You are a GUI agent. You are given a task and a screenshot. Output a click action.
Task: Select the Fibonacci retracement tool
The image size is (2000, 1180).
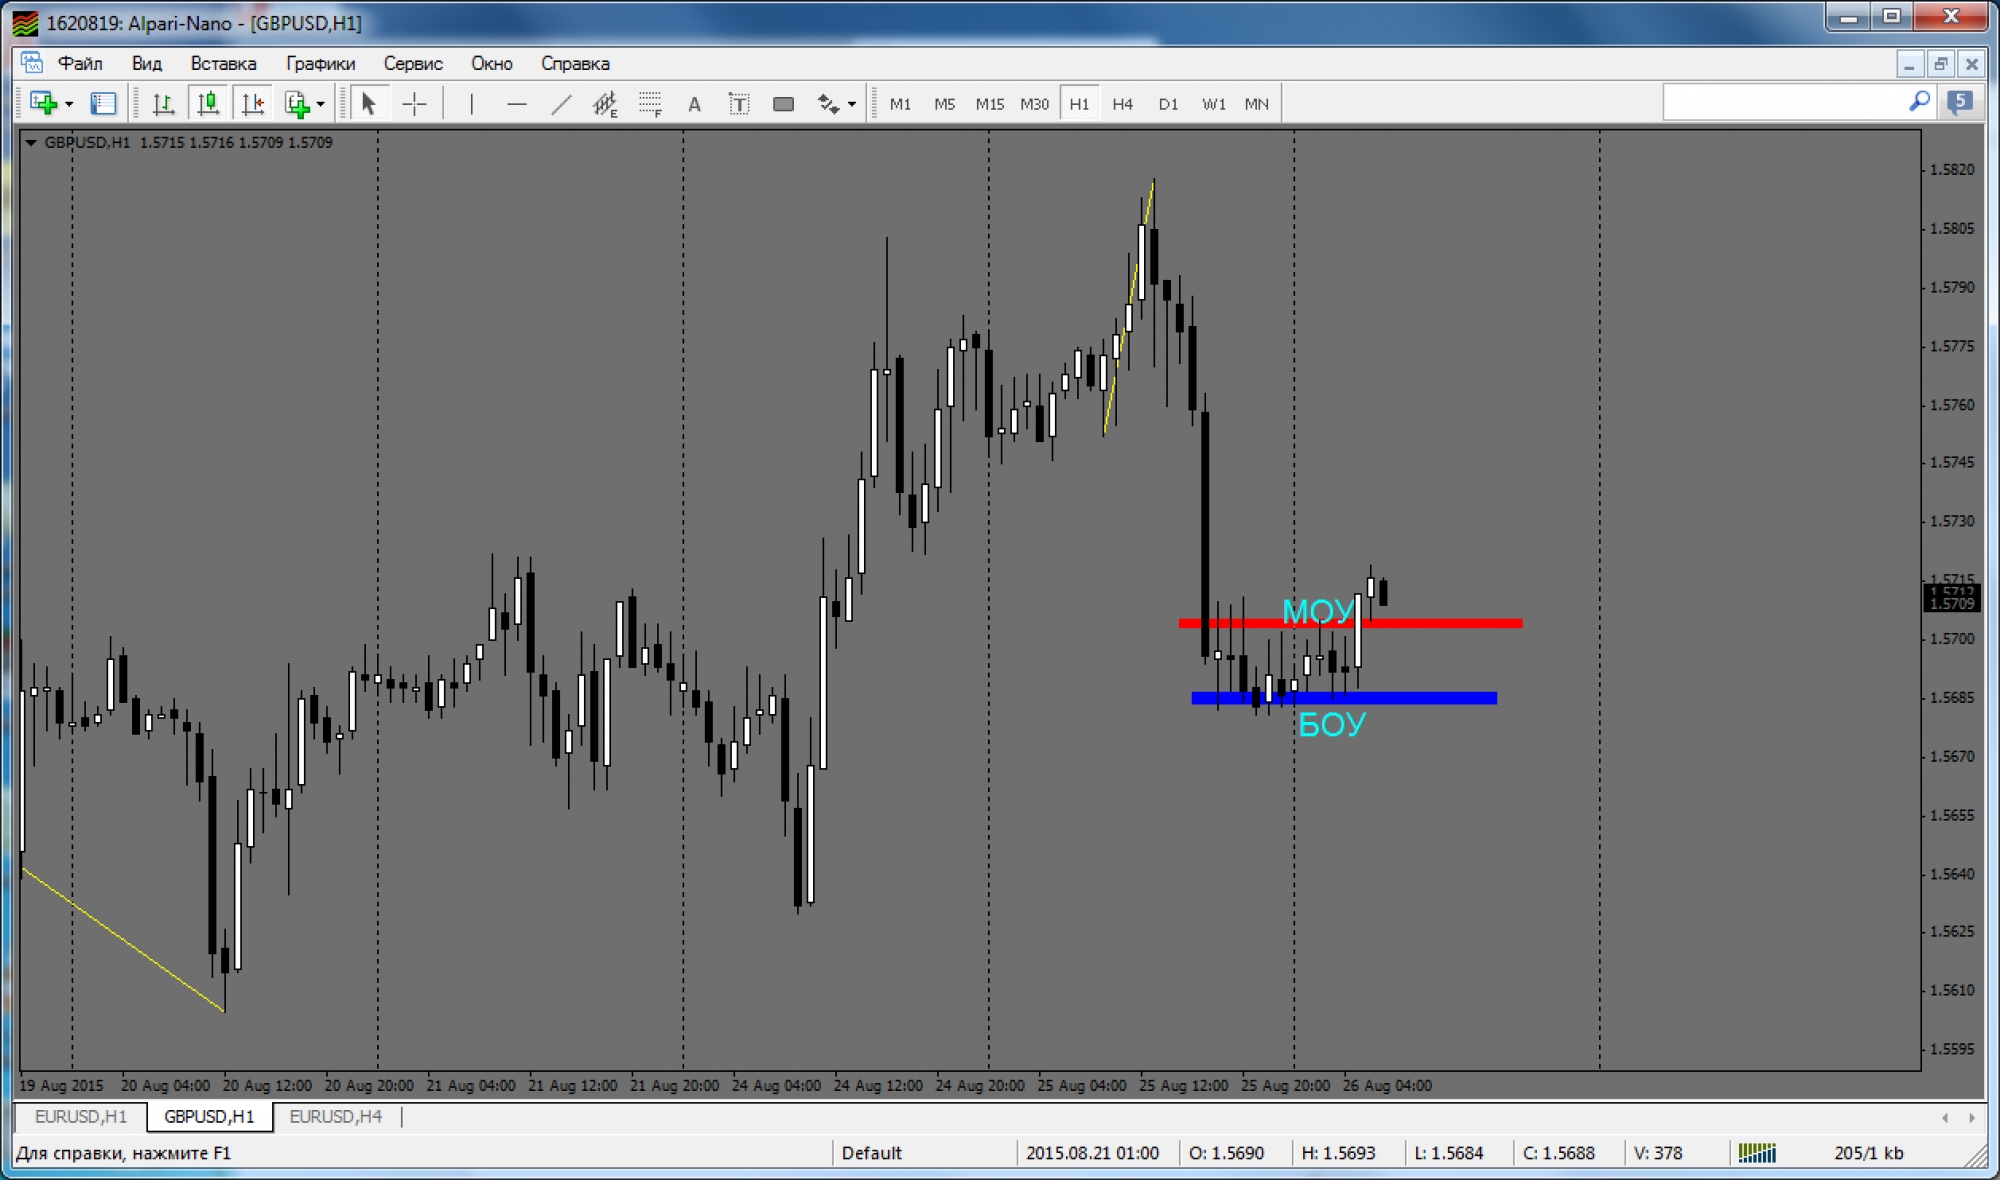point(651,104)
